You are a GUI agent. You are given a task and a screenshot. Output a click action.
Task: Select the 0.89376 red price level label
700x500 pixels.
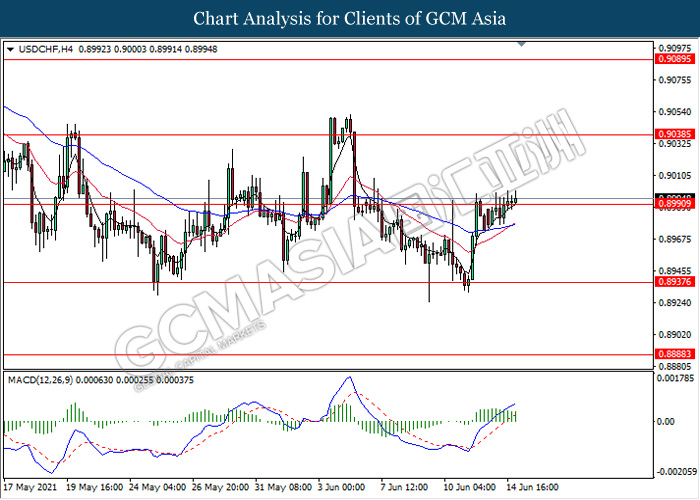click(x=675, y=282)
